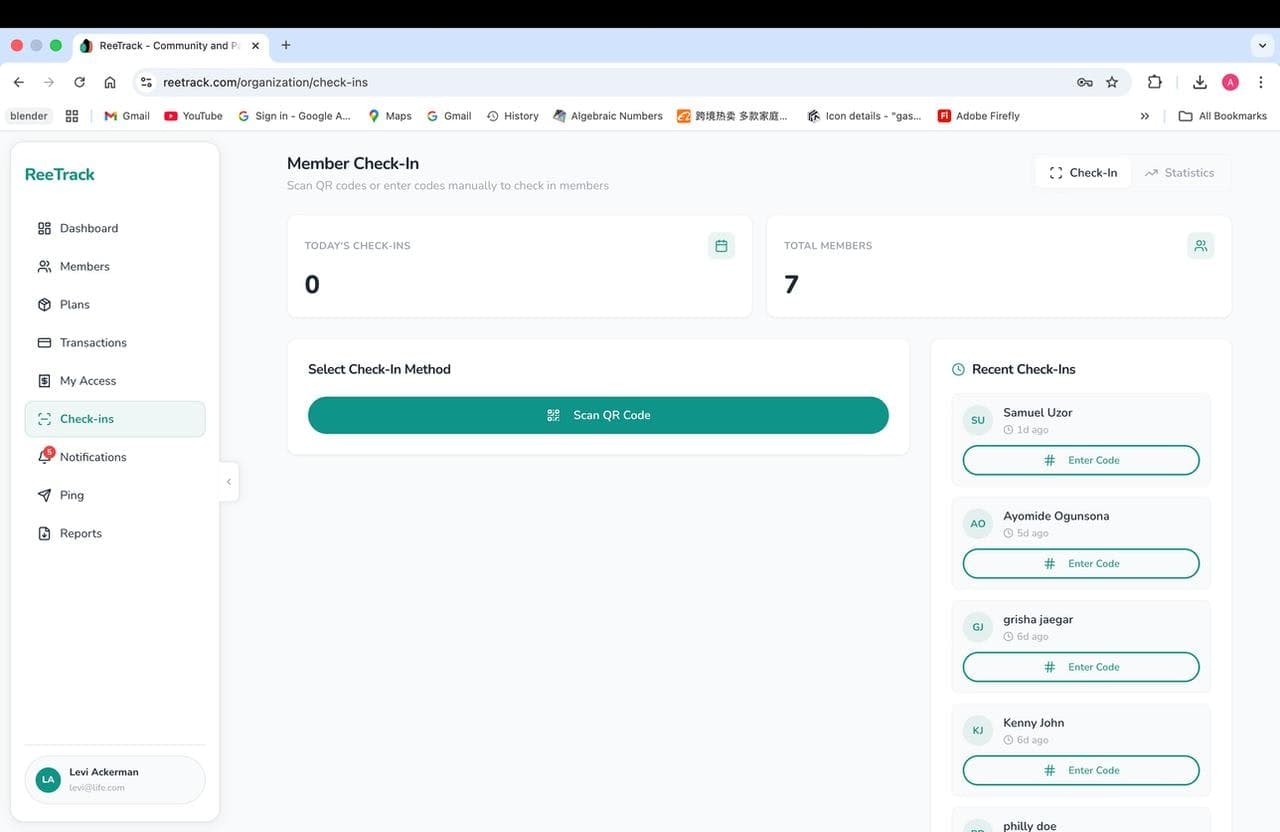The width and height of the screenshot is (1280, 832).
Task: Open My Access from the sidebar
Action: click(42, 380)
